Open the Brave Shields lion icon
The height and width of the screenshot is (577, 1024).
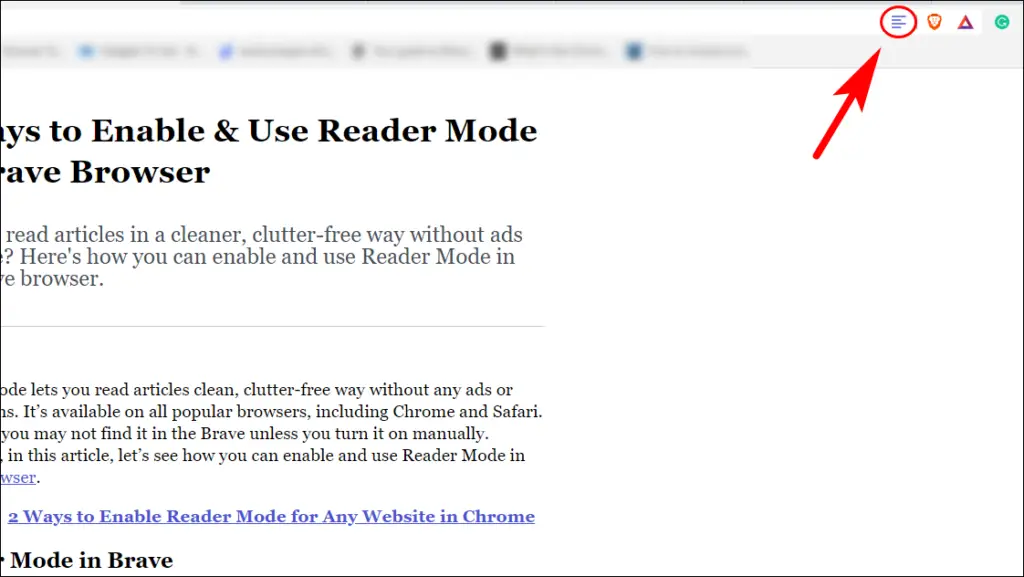[x=935, y=23]
